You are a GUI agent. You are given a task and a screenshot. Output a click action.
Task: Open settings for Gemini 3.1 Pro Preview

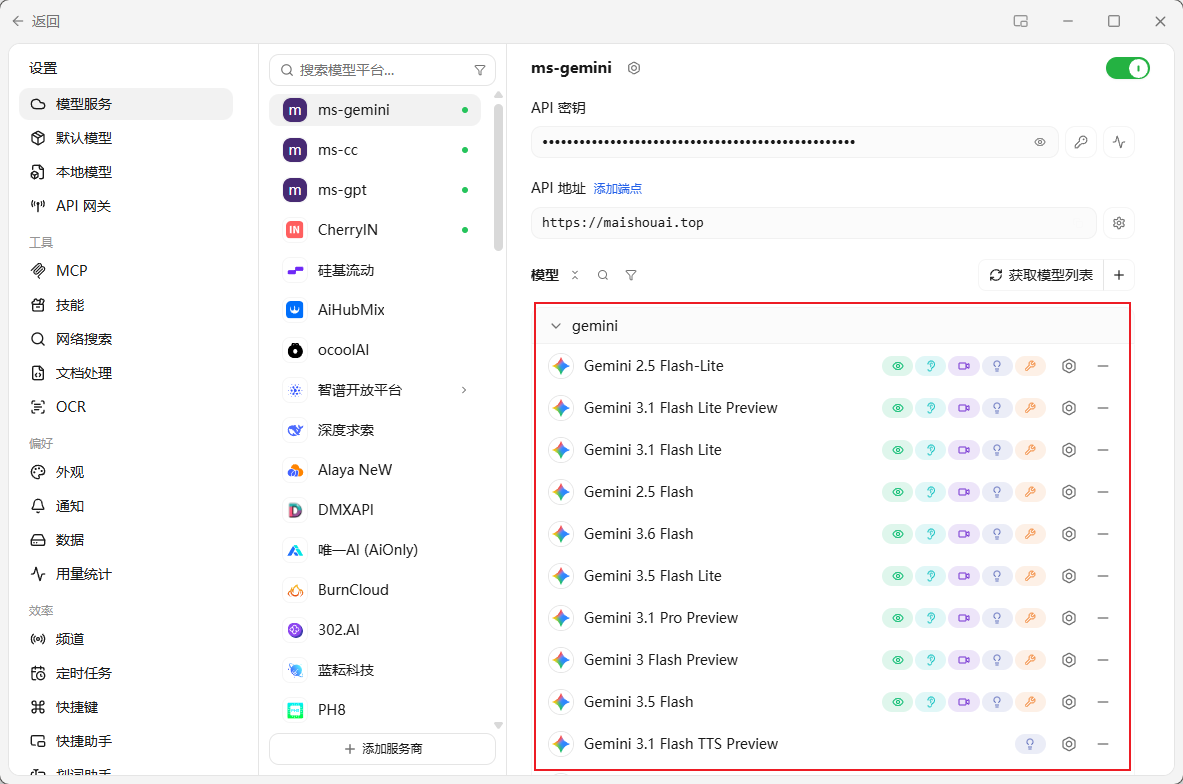(x=1068, y=618)
